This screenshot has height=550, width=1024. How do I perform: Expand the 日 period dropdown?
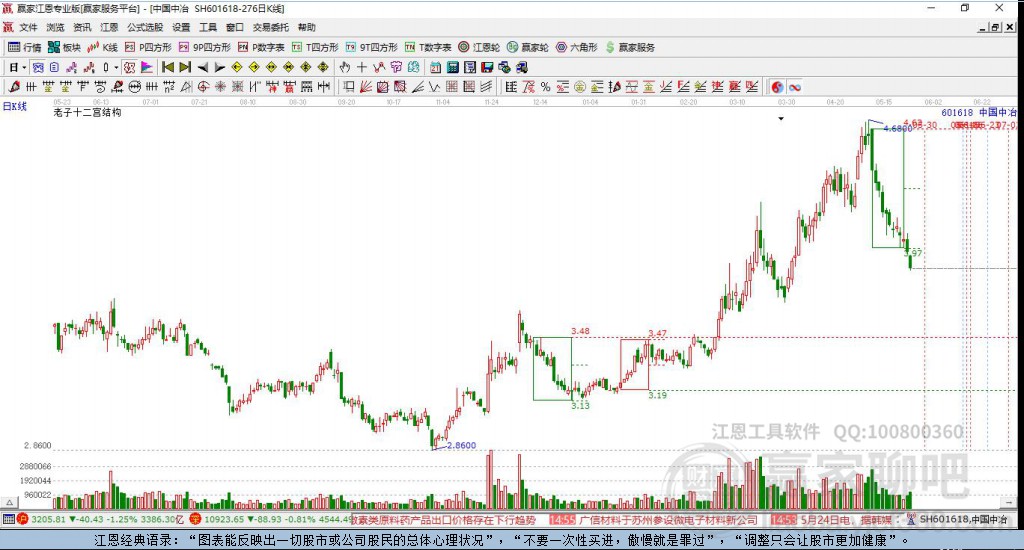[x=24, y=67]
